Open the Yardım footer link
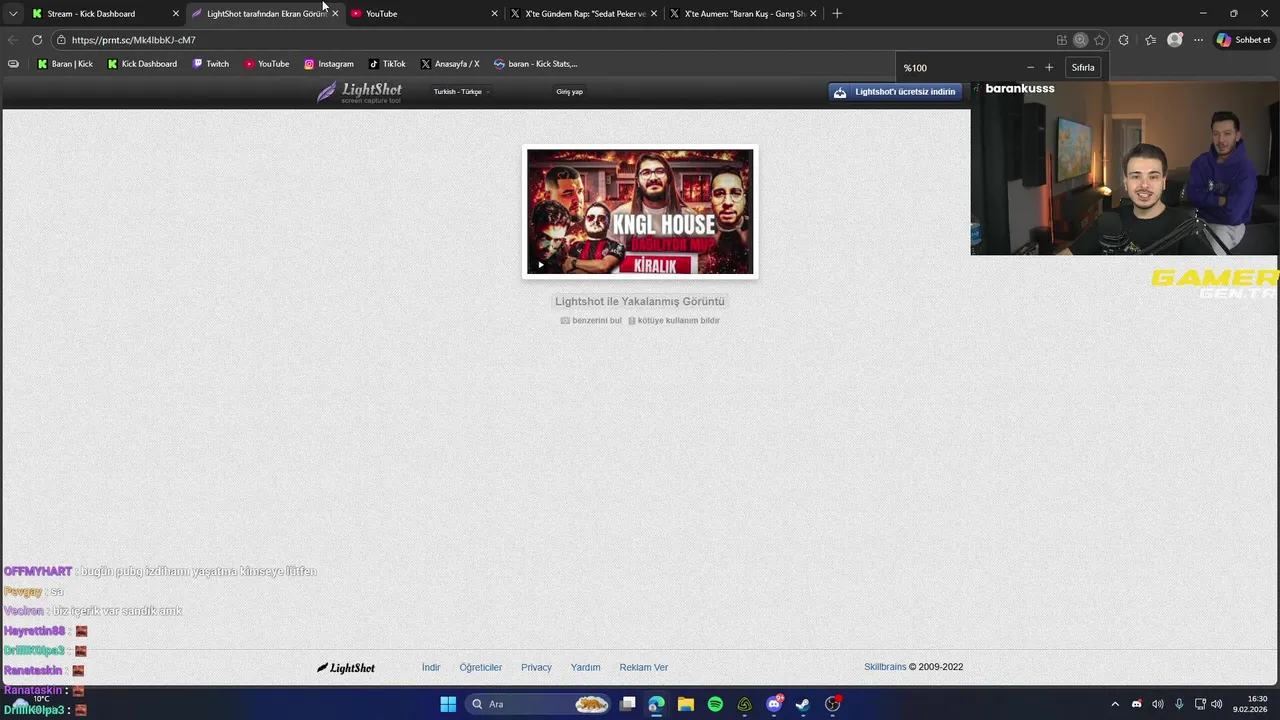 coord(586,667)
